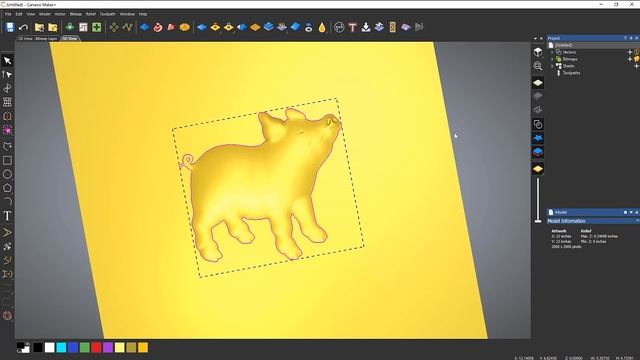Viewport: 640px width, 360px height.
Task: Pick the green color swatch
Action: pyautogui.click(x=84, y=347)
